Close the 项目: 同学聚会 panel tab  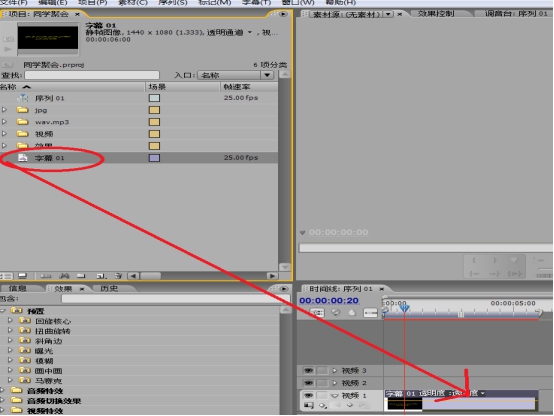coord(77,14)
